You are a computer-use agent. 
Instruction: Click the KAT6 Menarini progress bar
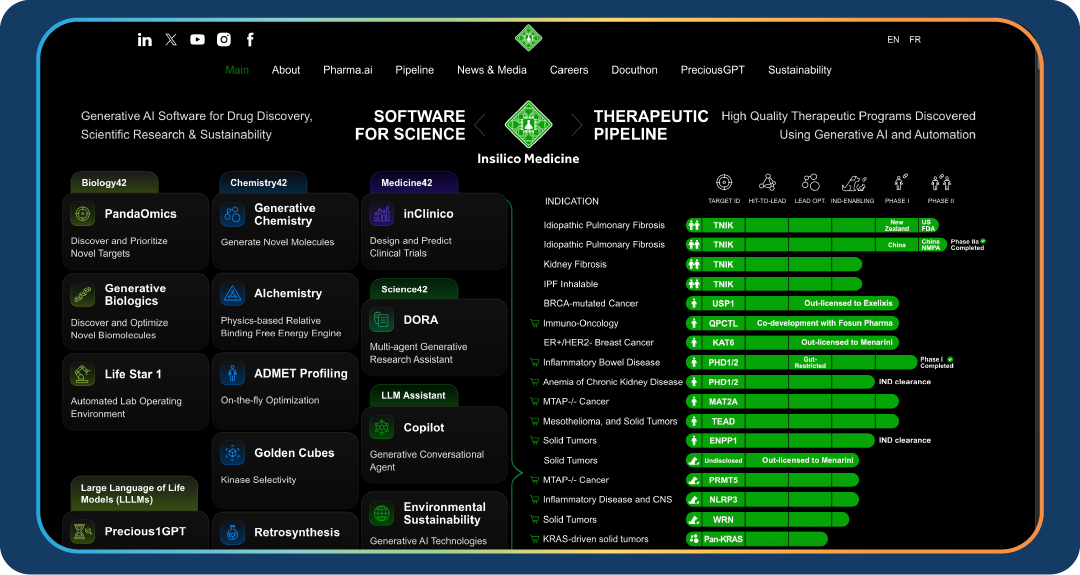point(792,342)
